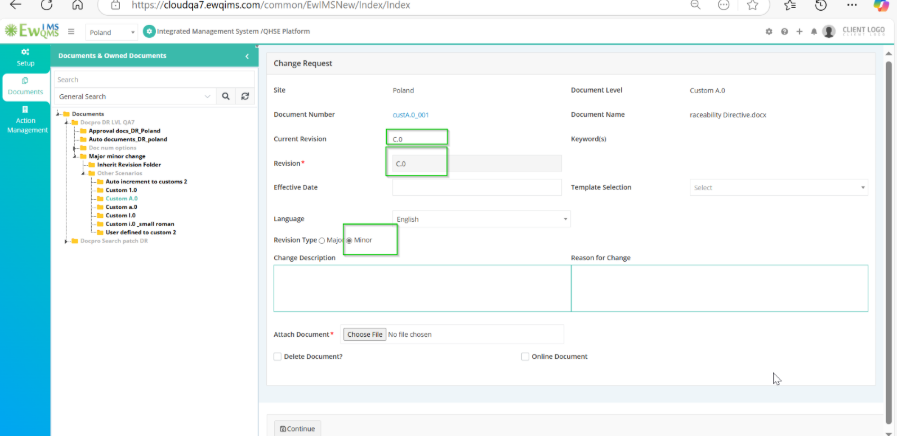The width and height of the screenshot is (898, 436).
Task: Click the Effective Date field
Action: click(476, 187)
